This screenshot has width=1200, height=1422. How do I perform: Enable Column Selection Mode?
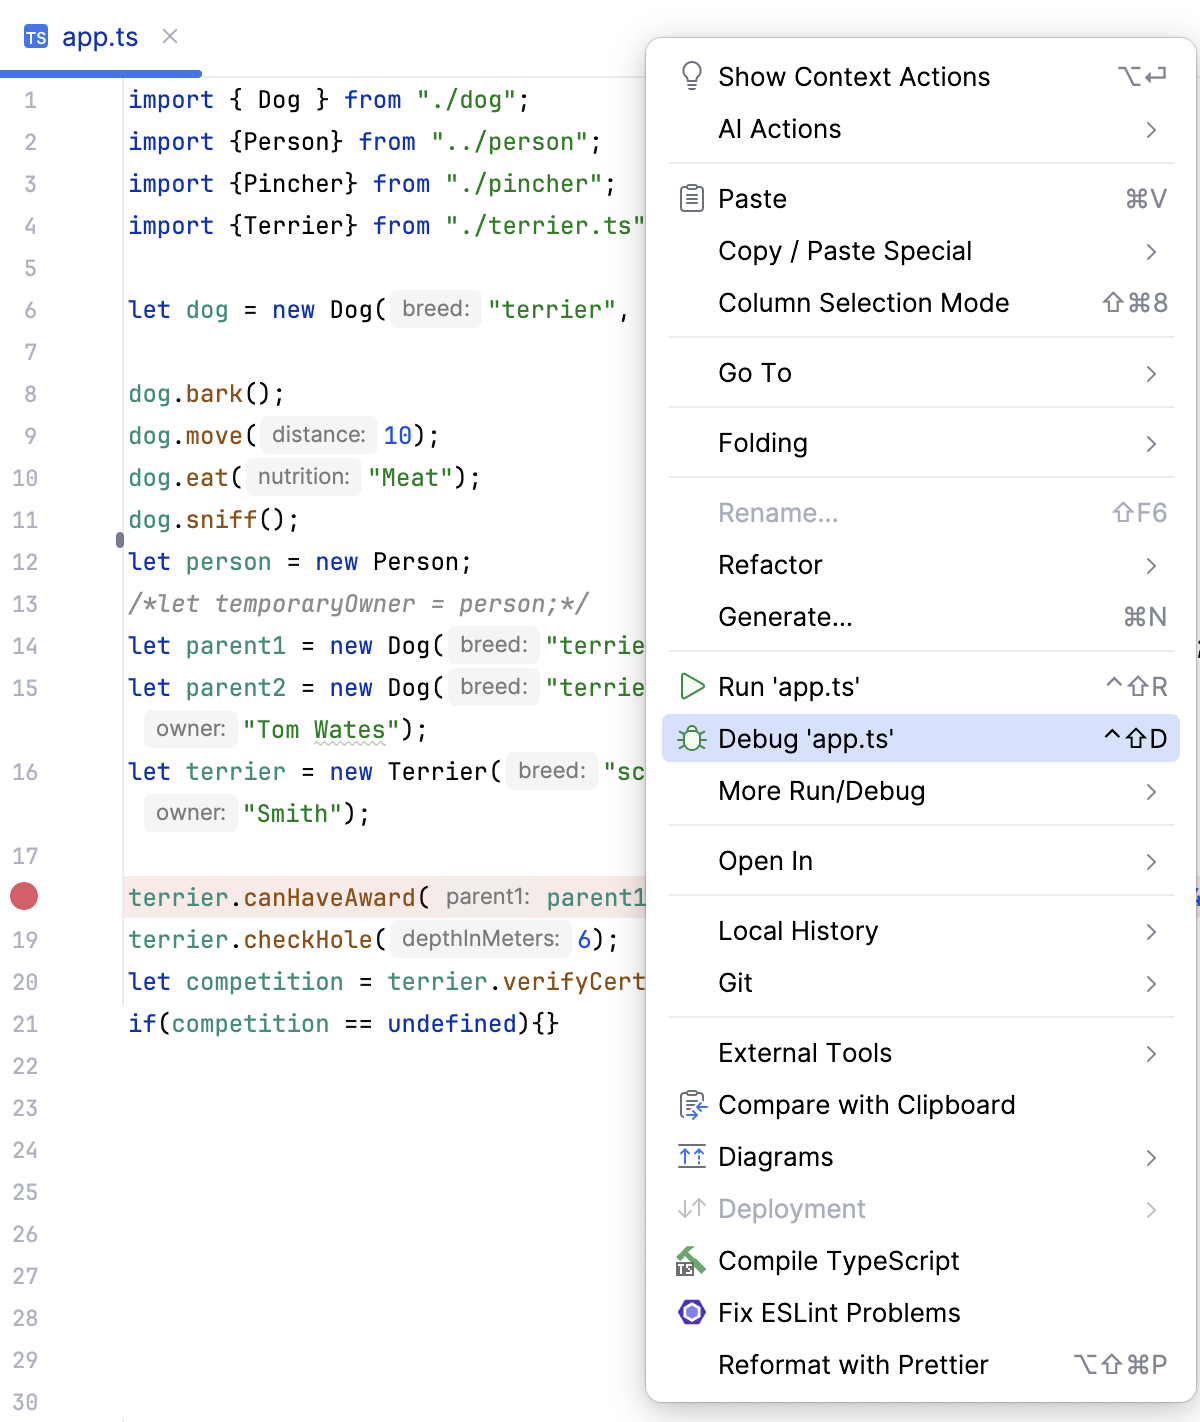pyautogui.click(x=863, y=303)
